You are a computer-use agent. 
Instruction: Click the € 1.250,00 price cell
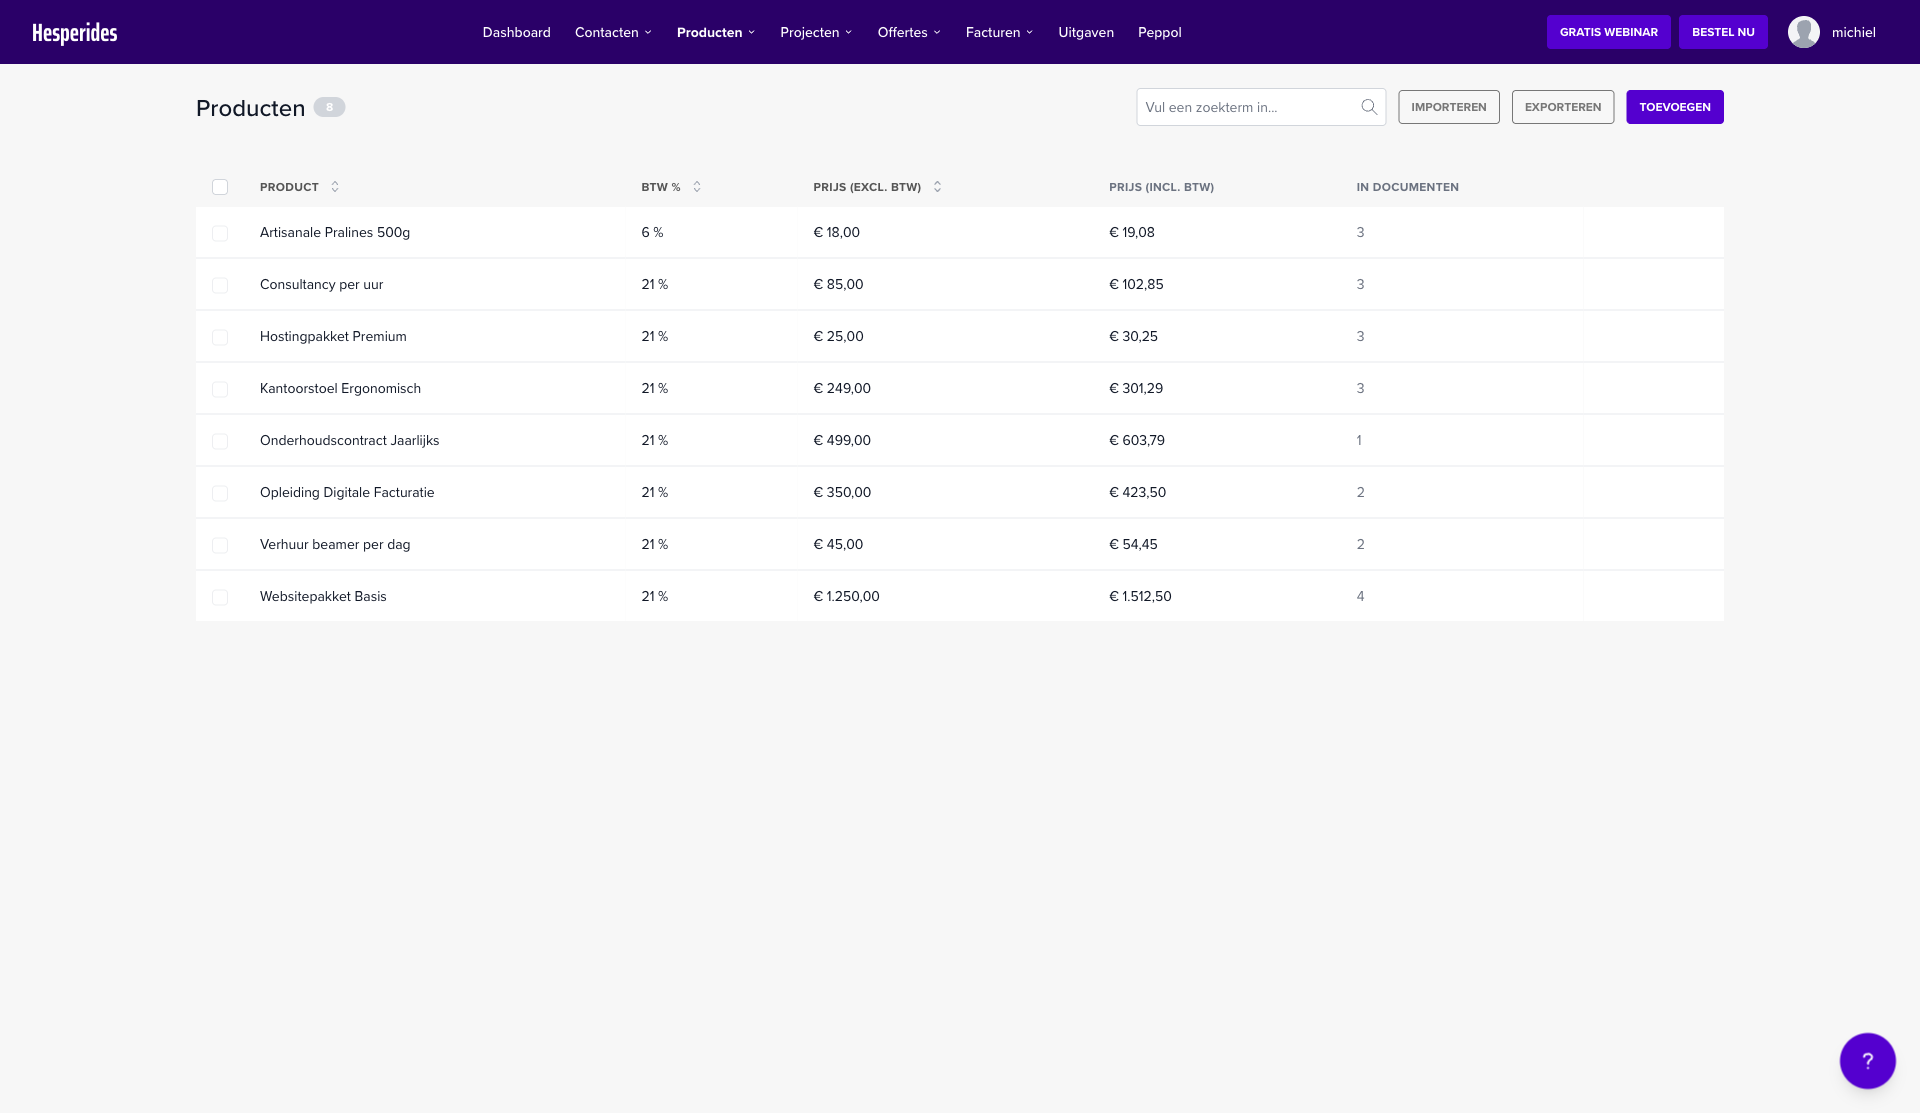coord(846,596)
